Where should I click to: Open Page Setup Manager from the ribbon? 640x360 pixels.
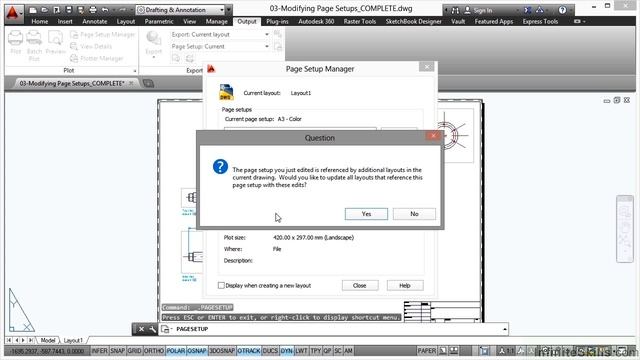102,35
